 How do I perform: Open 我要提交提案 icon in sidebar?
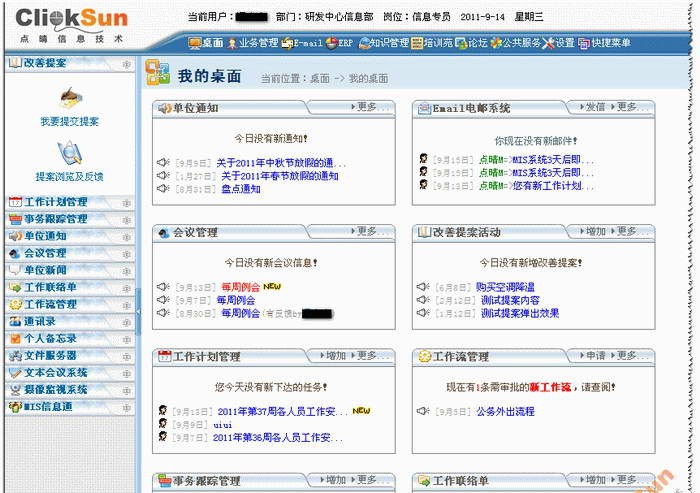(x=71, y=98)
